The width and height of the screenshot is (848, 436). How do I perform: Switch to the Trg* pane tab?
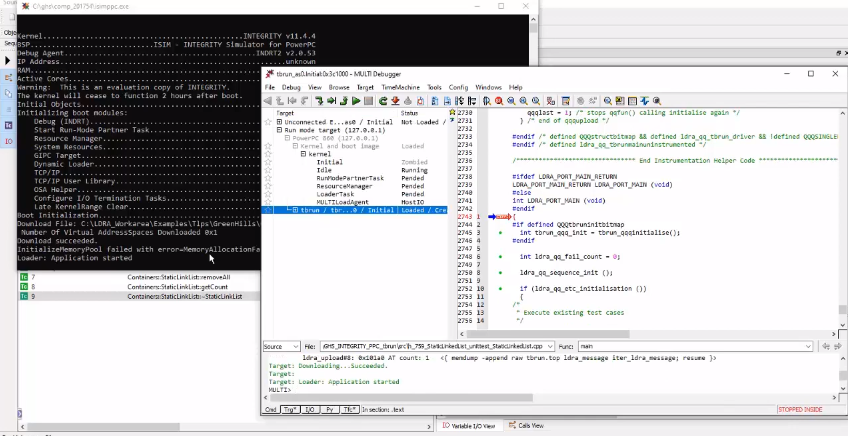(x=290, y=409)
